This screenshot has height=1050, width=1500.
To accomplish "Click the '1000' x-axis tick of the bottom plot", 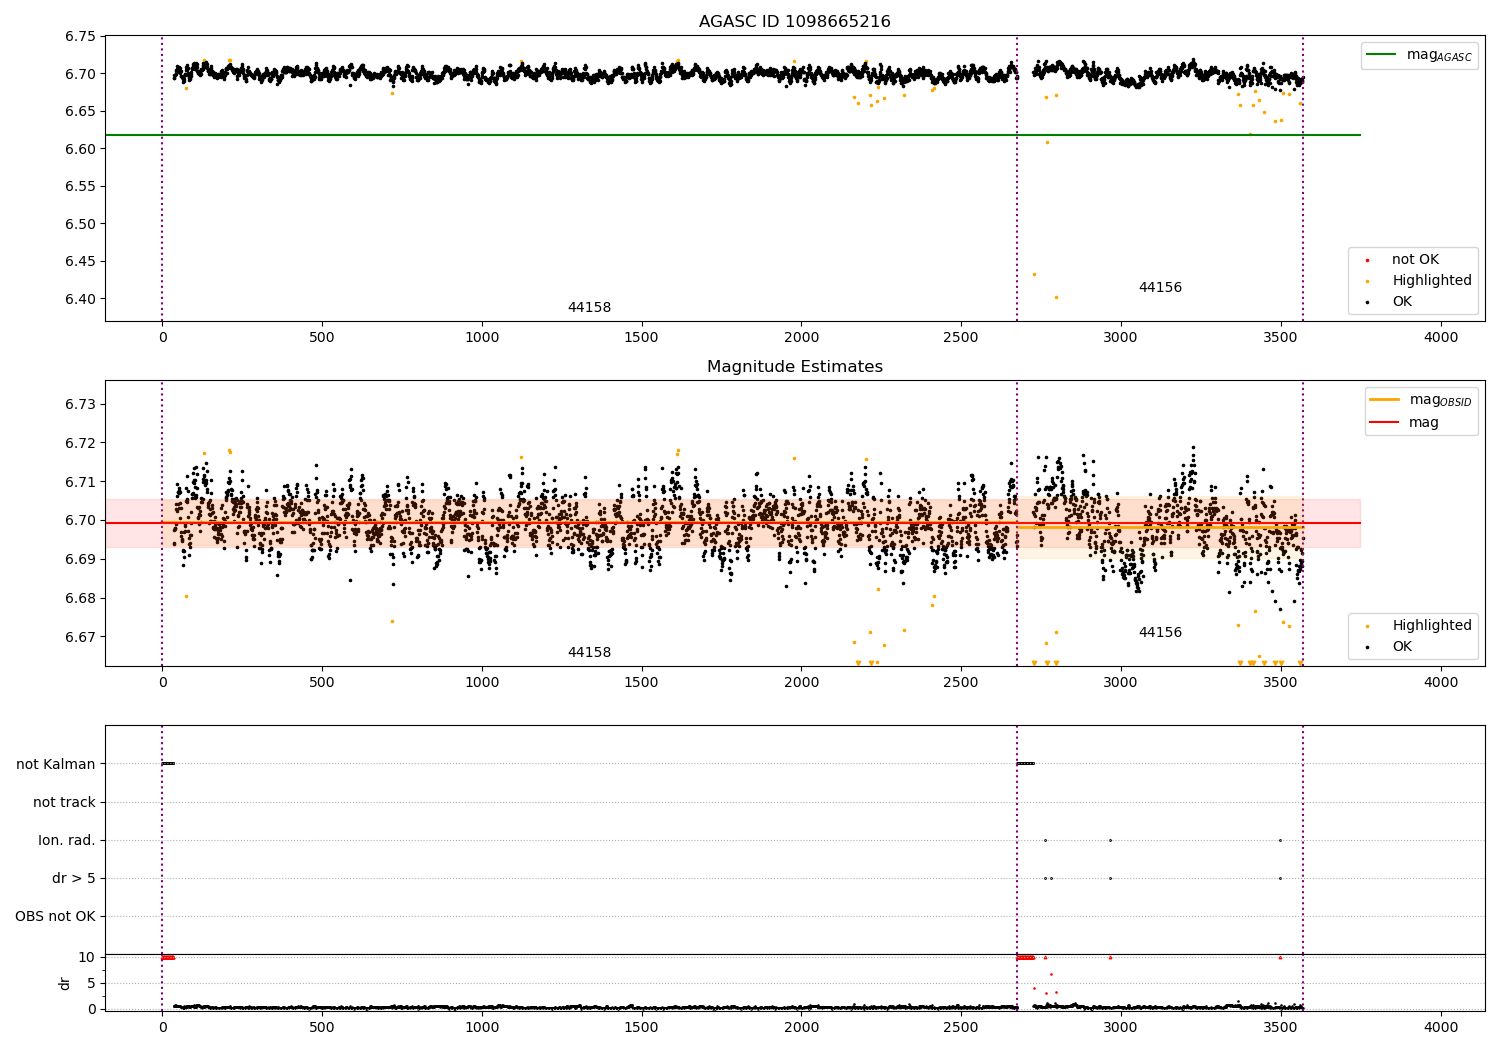I will tap(482, 1027).
